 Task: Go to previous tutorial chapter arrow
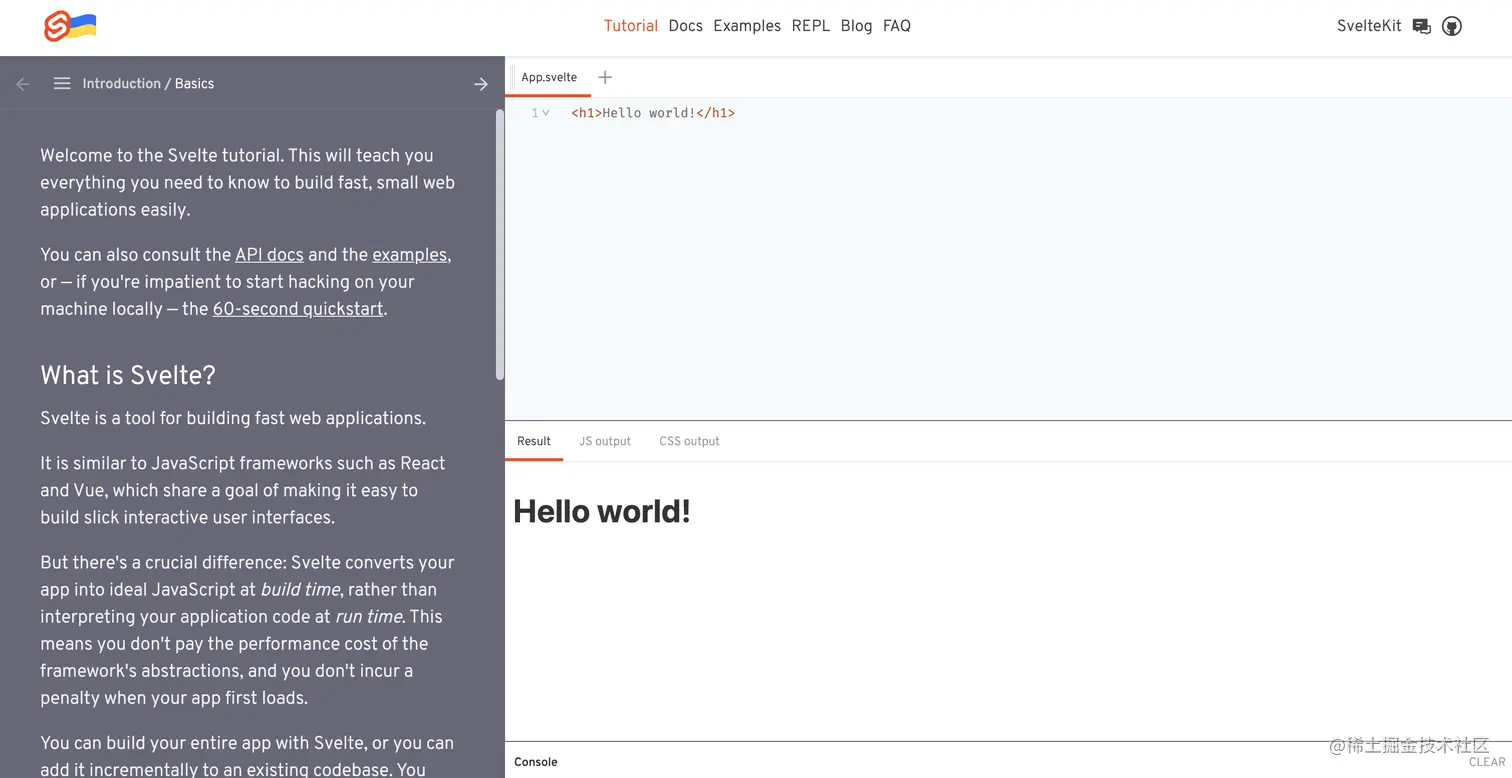pyautogui.click(x=23, y=84)
